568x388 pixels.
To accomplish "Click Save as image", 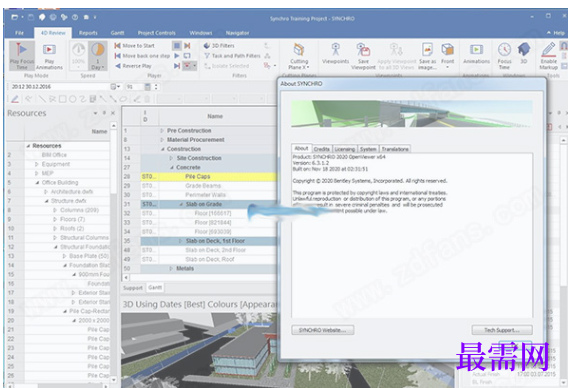I will 427,57.
